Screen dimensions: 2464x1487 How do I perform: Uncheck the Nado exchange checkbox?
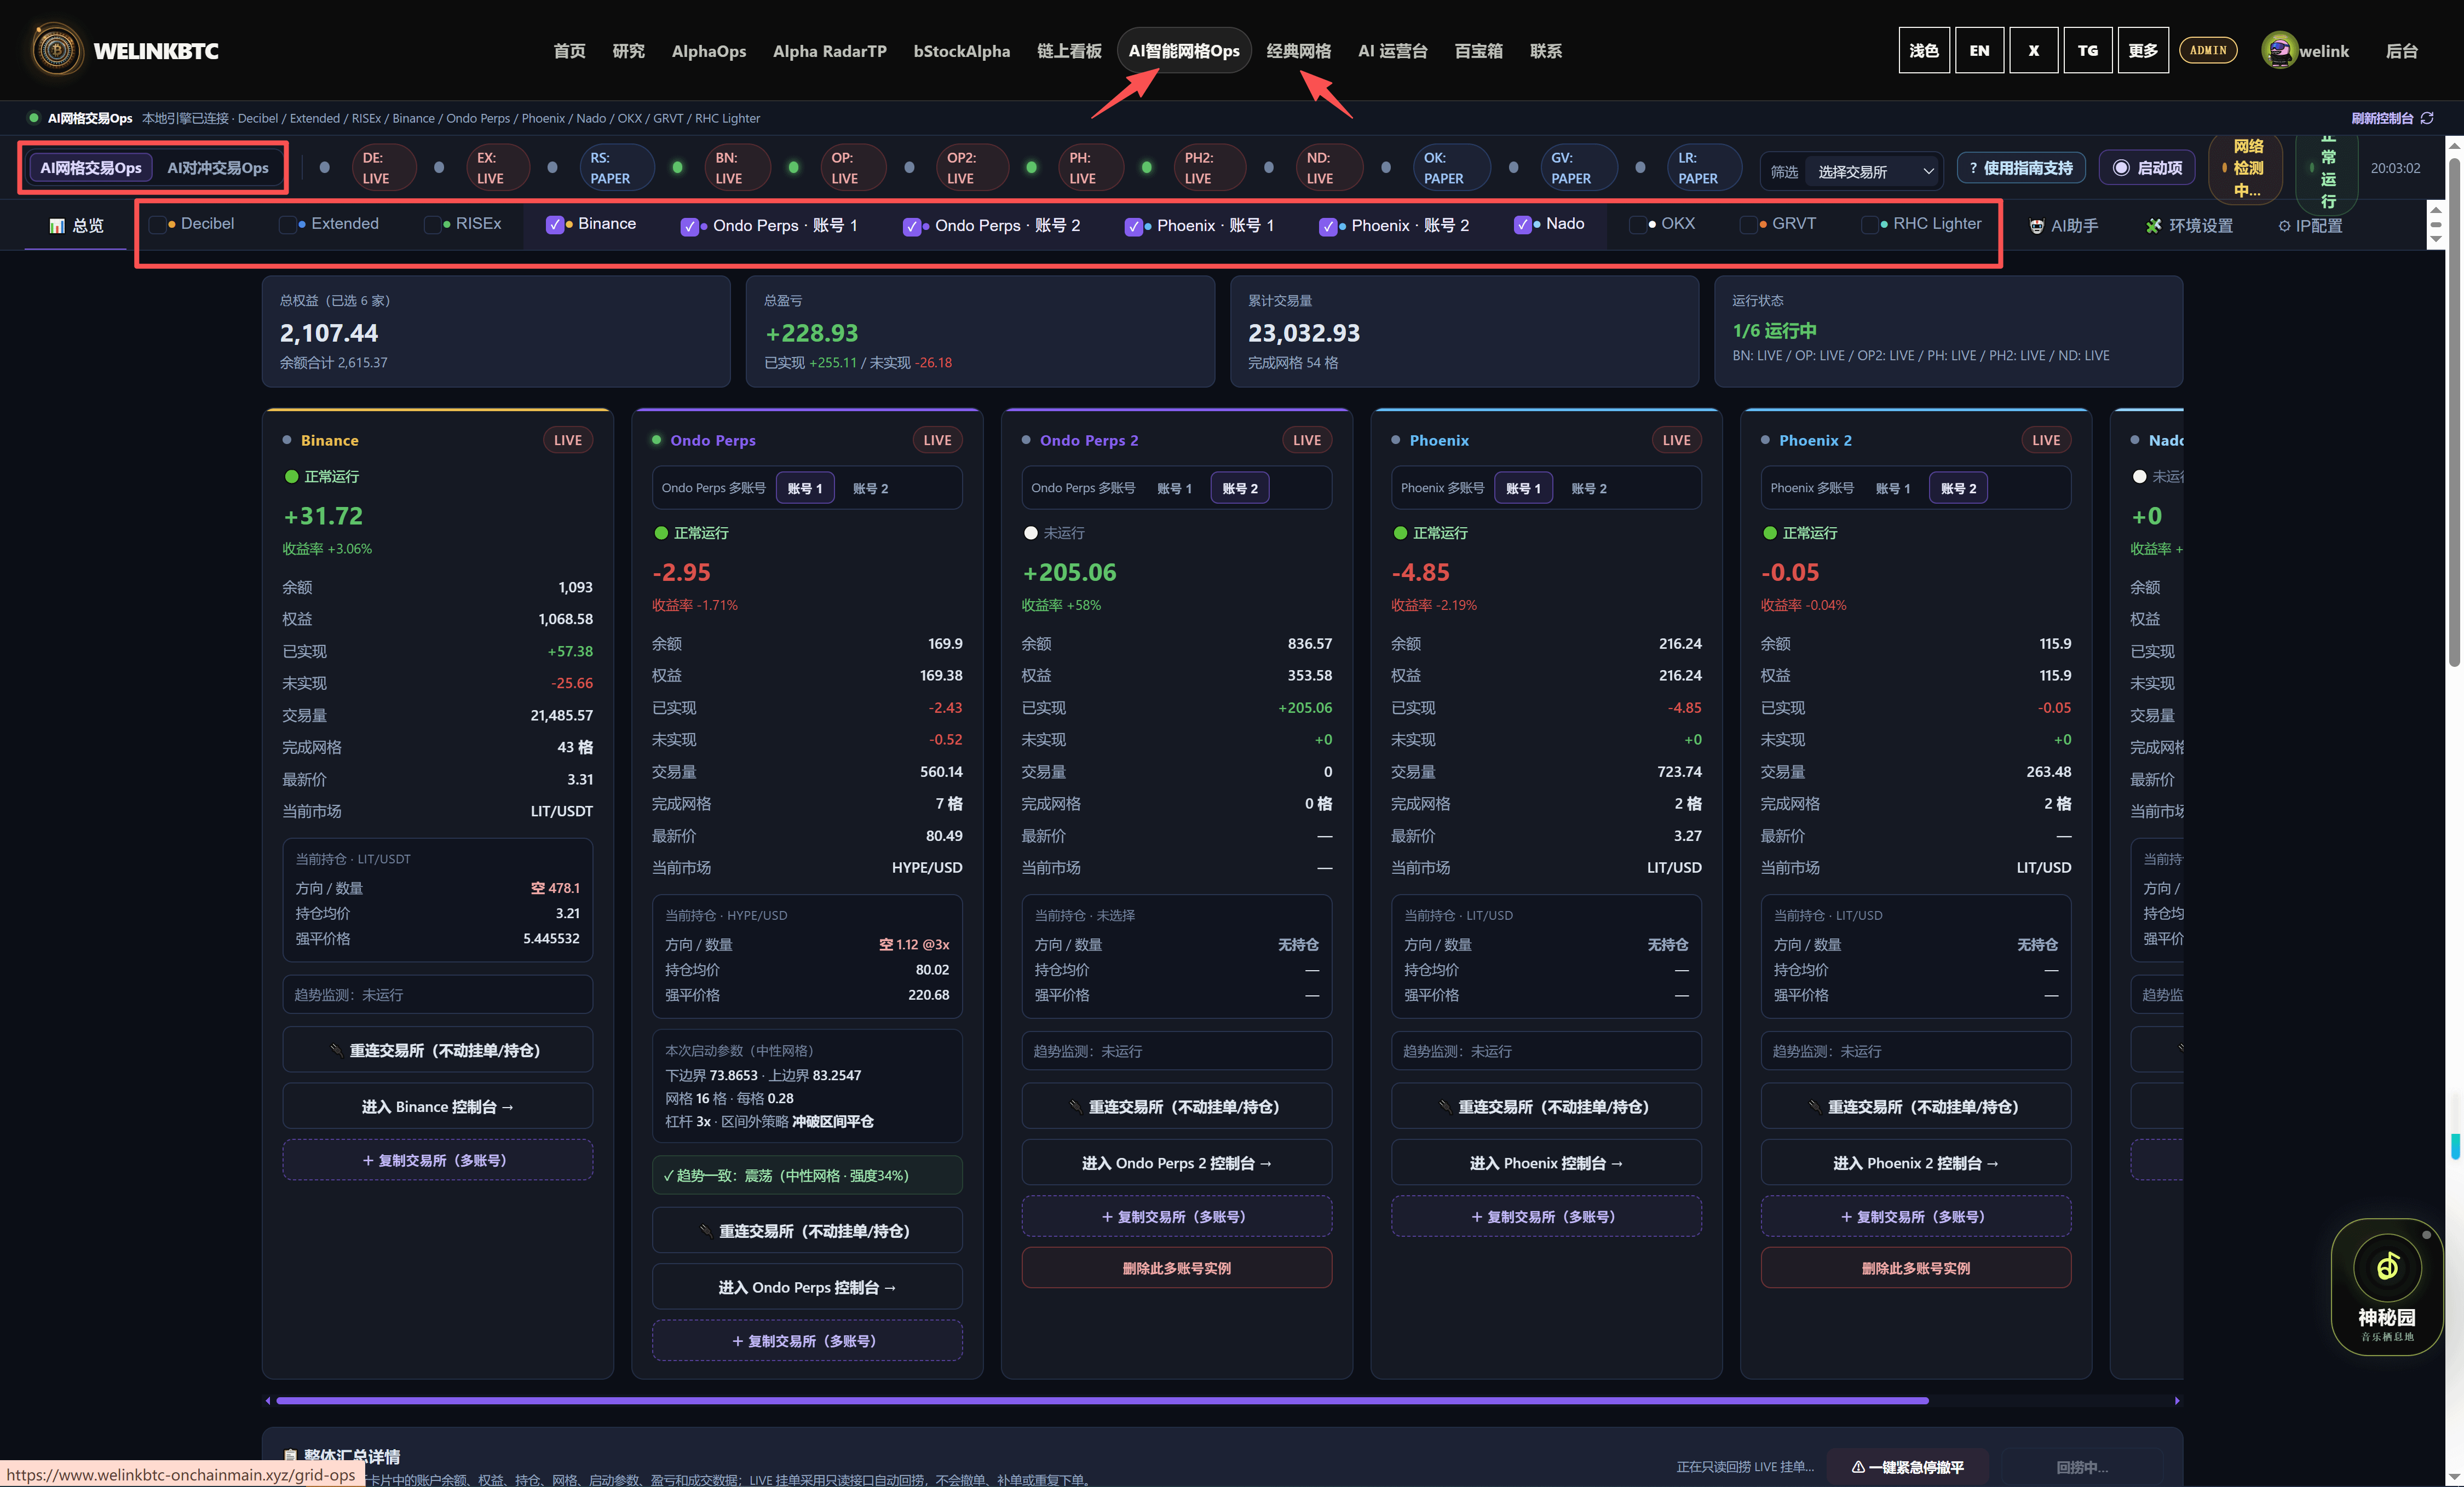pyautogui.click(x=1522, y=225)
